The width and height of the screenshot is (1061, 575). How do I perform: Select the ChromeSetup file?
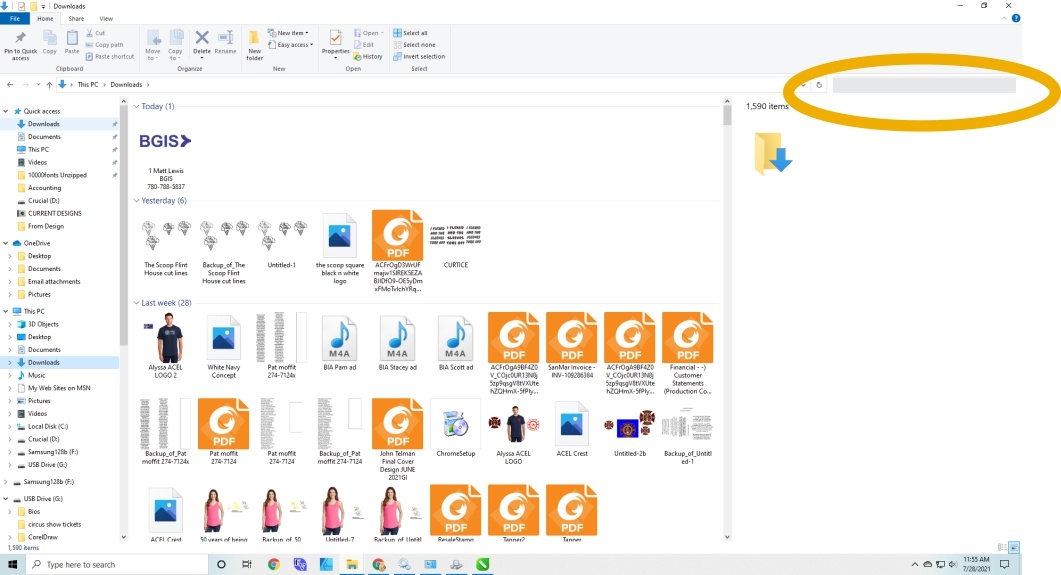coord(455,429)
